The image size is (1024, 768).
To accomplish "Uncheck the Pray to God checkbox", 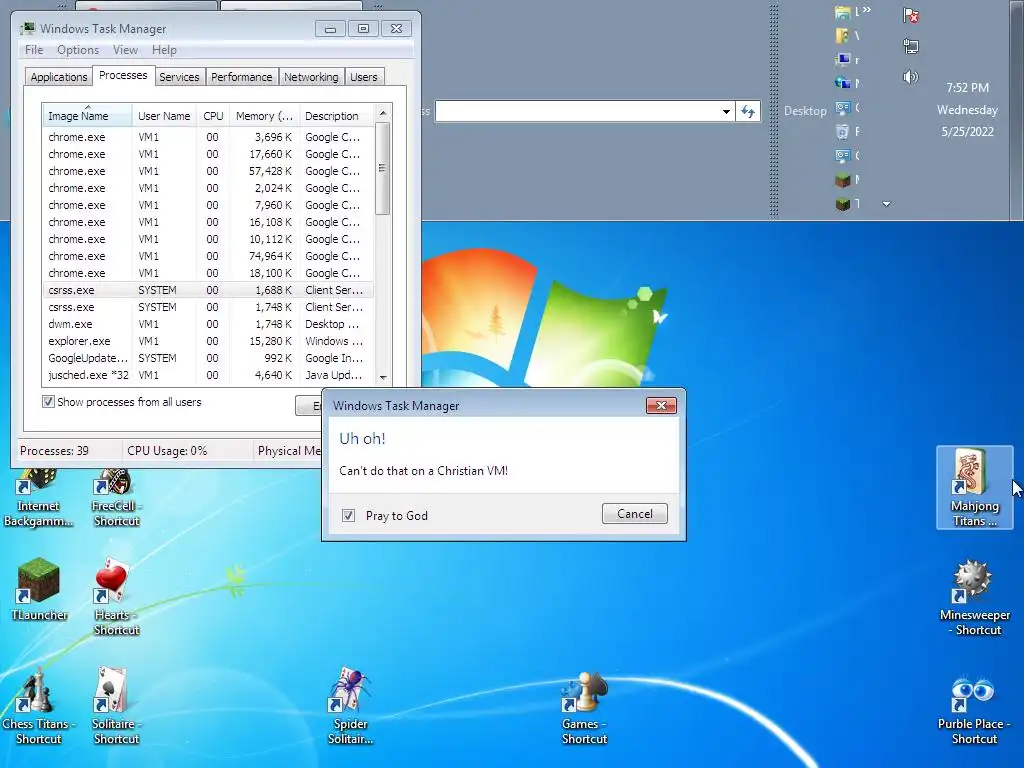I will click(x=349, y=515).
